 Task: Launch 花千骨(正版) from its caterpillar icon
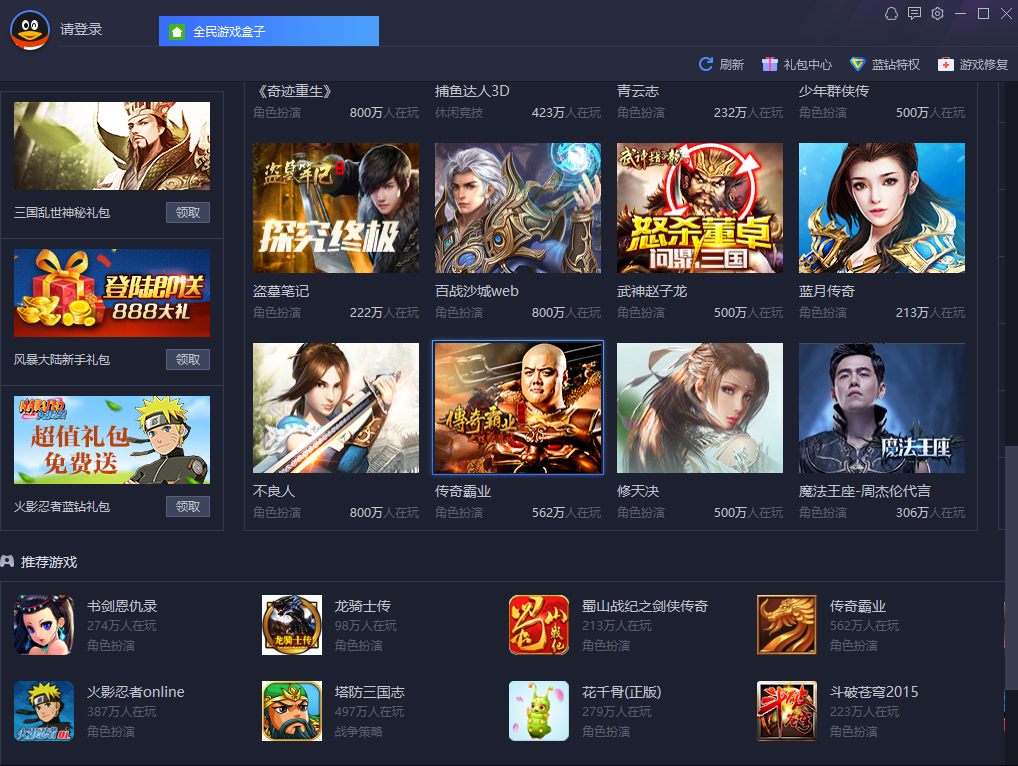coord(539,711)
